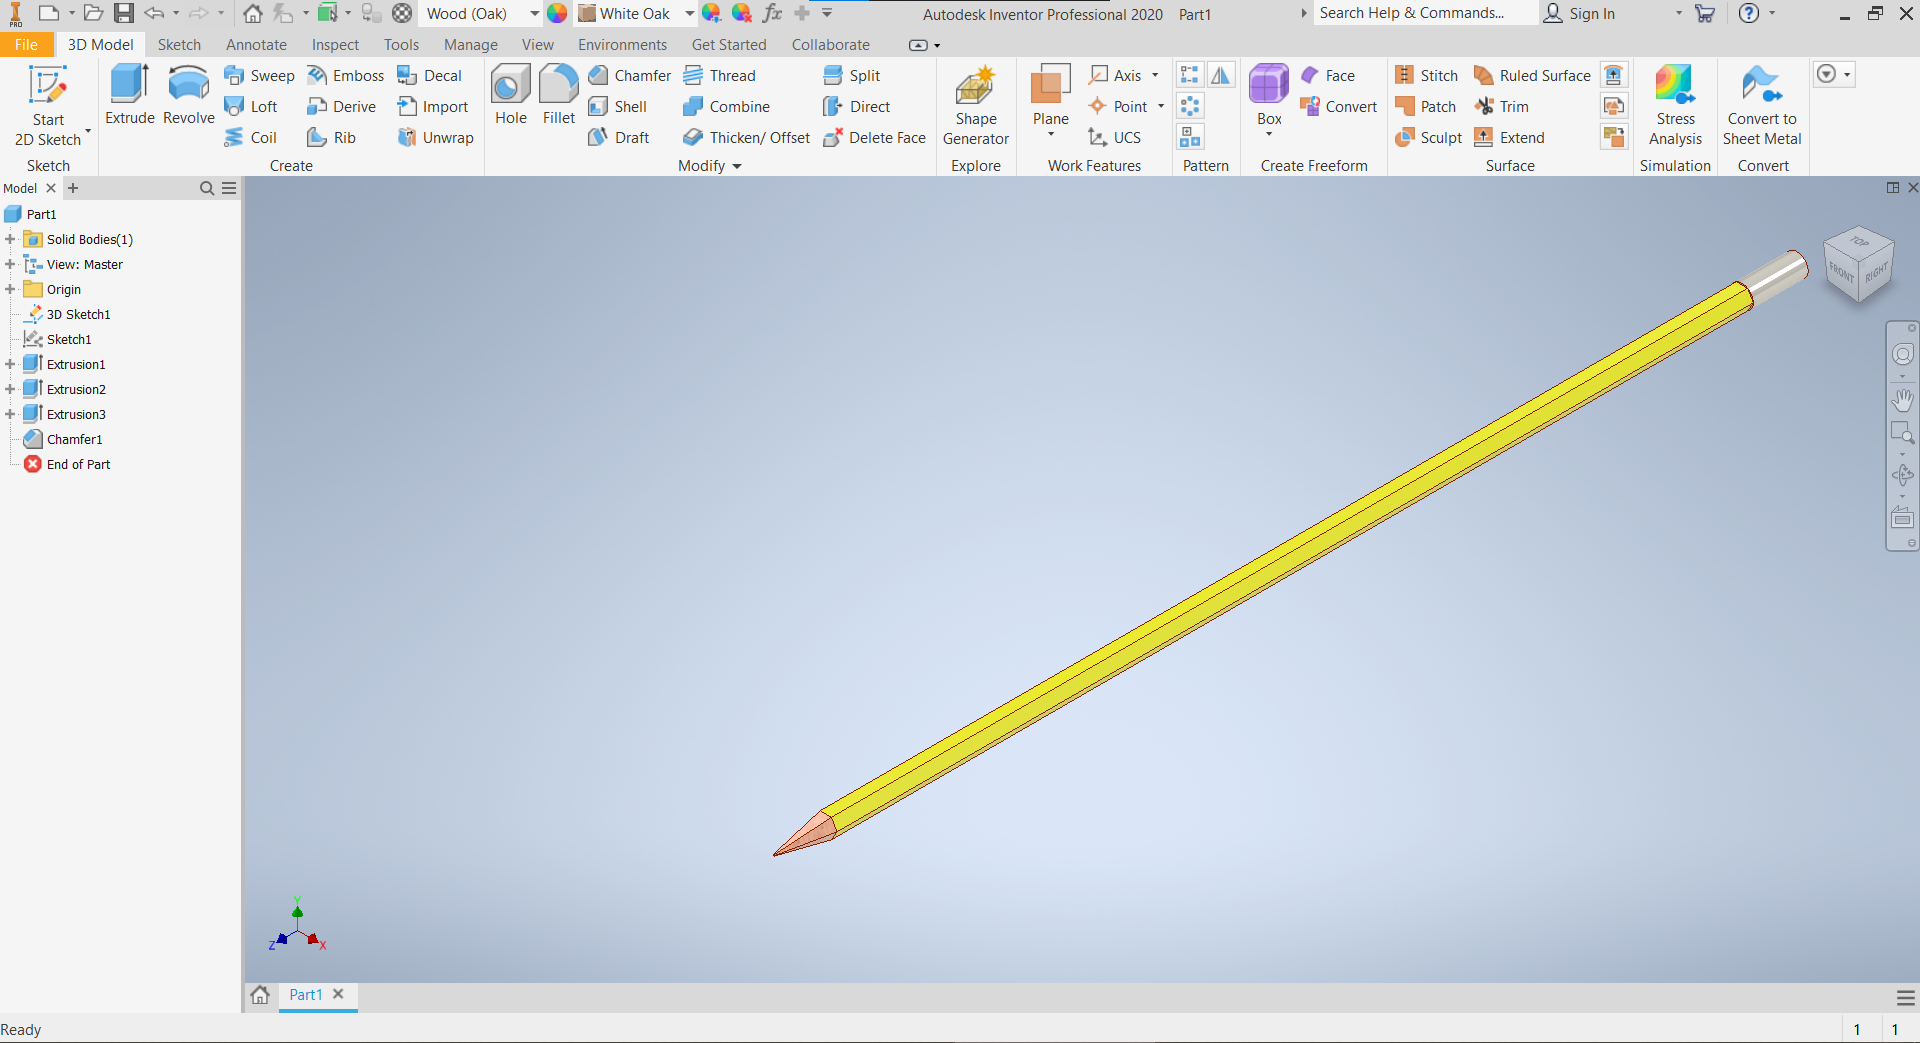Switch to the Manage ribbon tab
The image size is (1920, 1043).
coord(471,45)
